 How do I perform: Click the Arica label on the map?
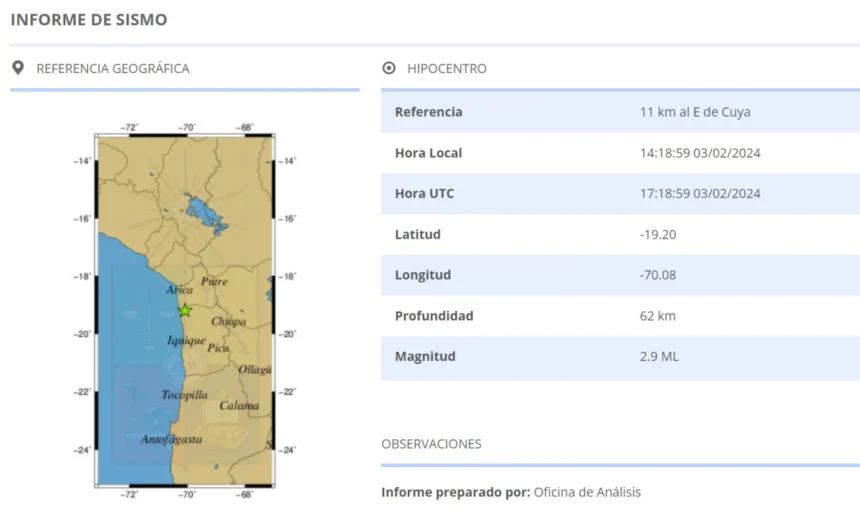pyautogui.click(x=179, y=290)
